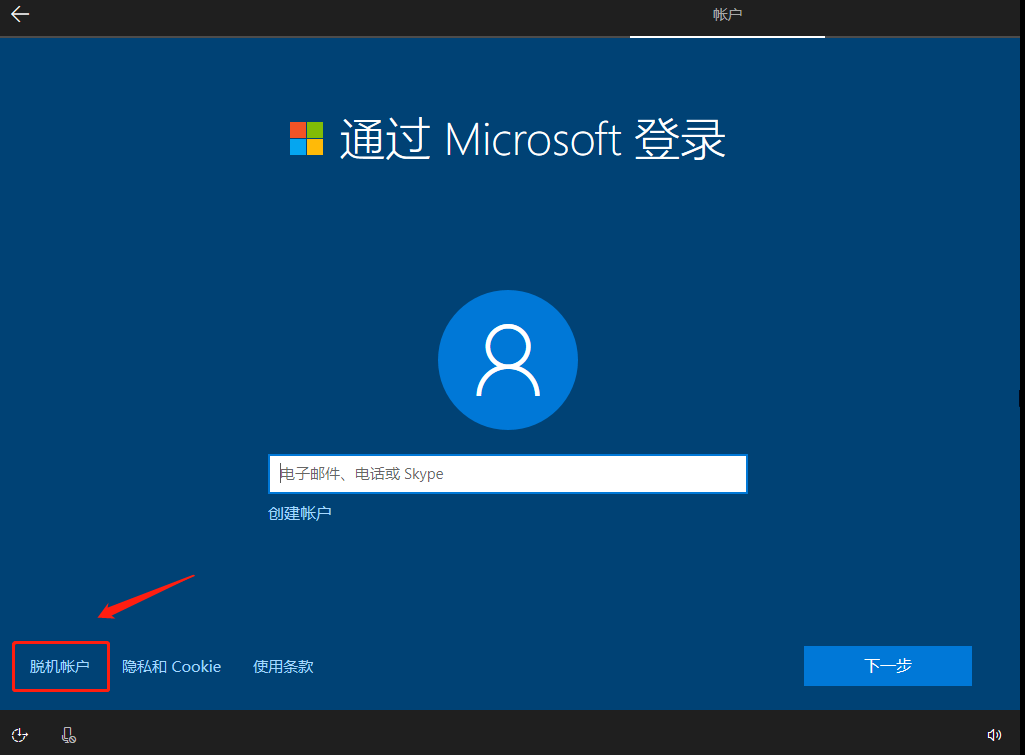Click the 通过 Microsoft 登录 heading

532,139
